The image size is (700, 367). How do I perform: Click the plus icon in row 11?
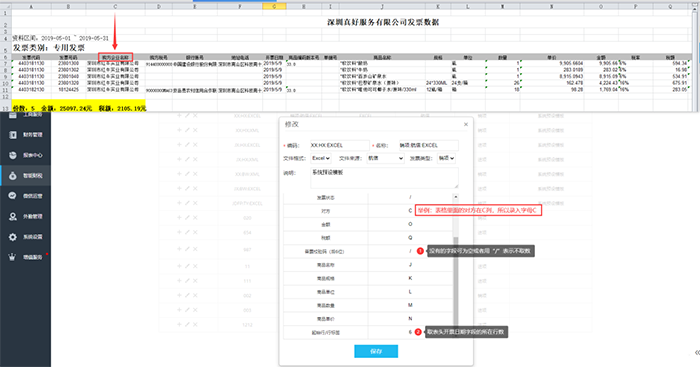(x=179, y=266)
